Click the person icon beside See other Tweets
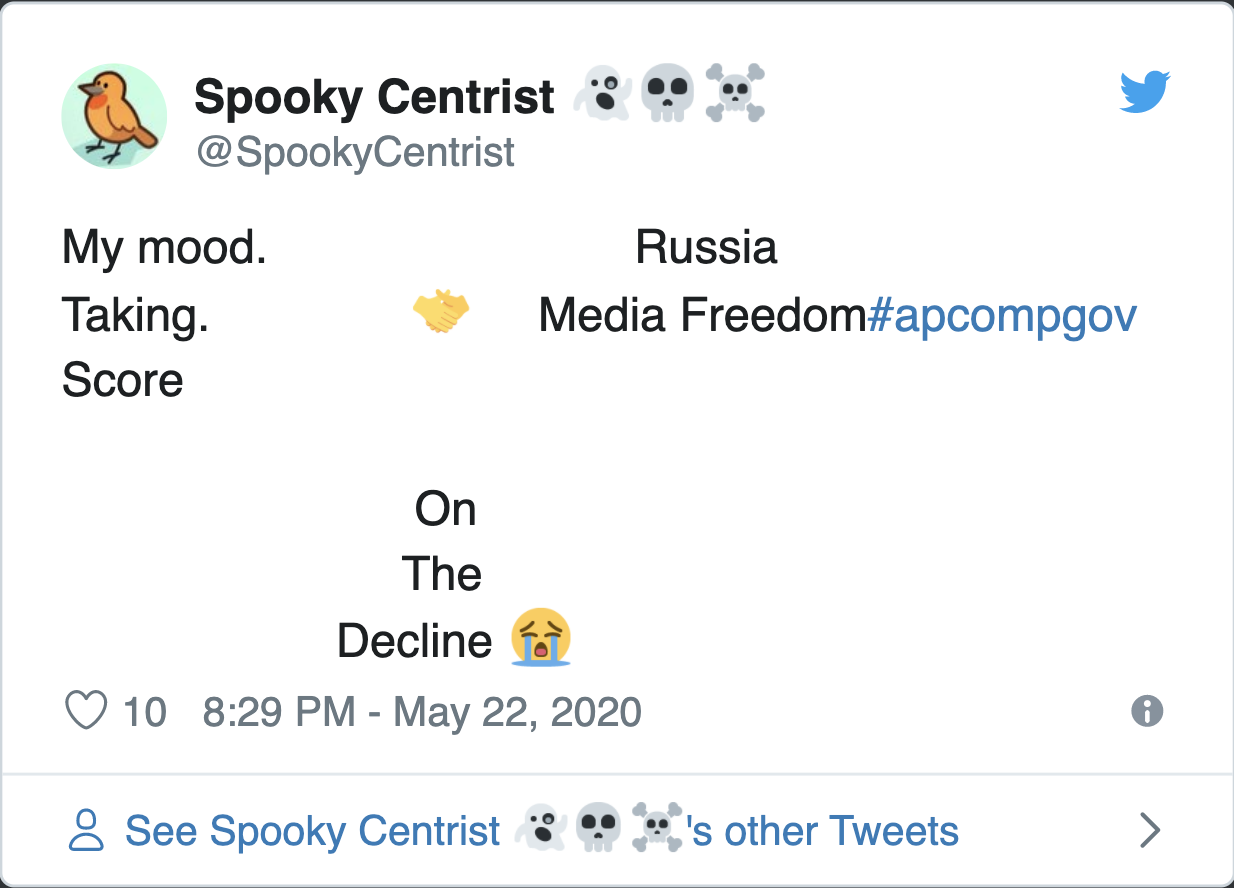This screenshot has height=888, width=1234. [86, 830]
